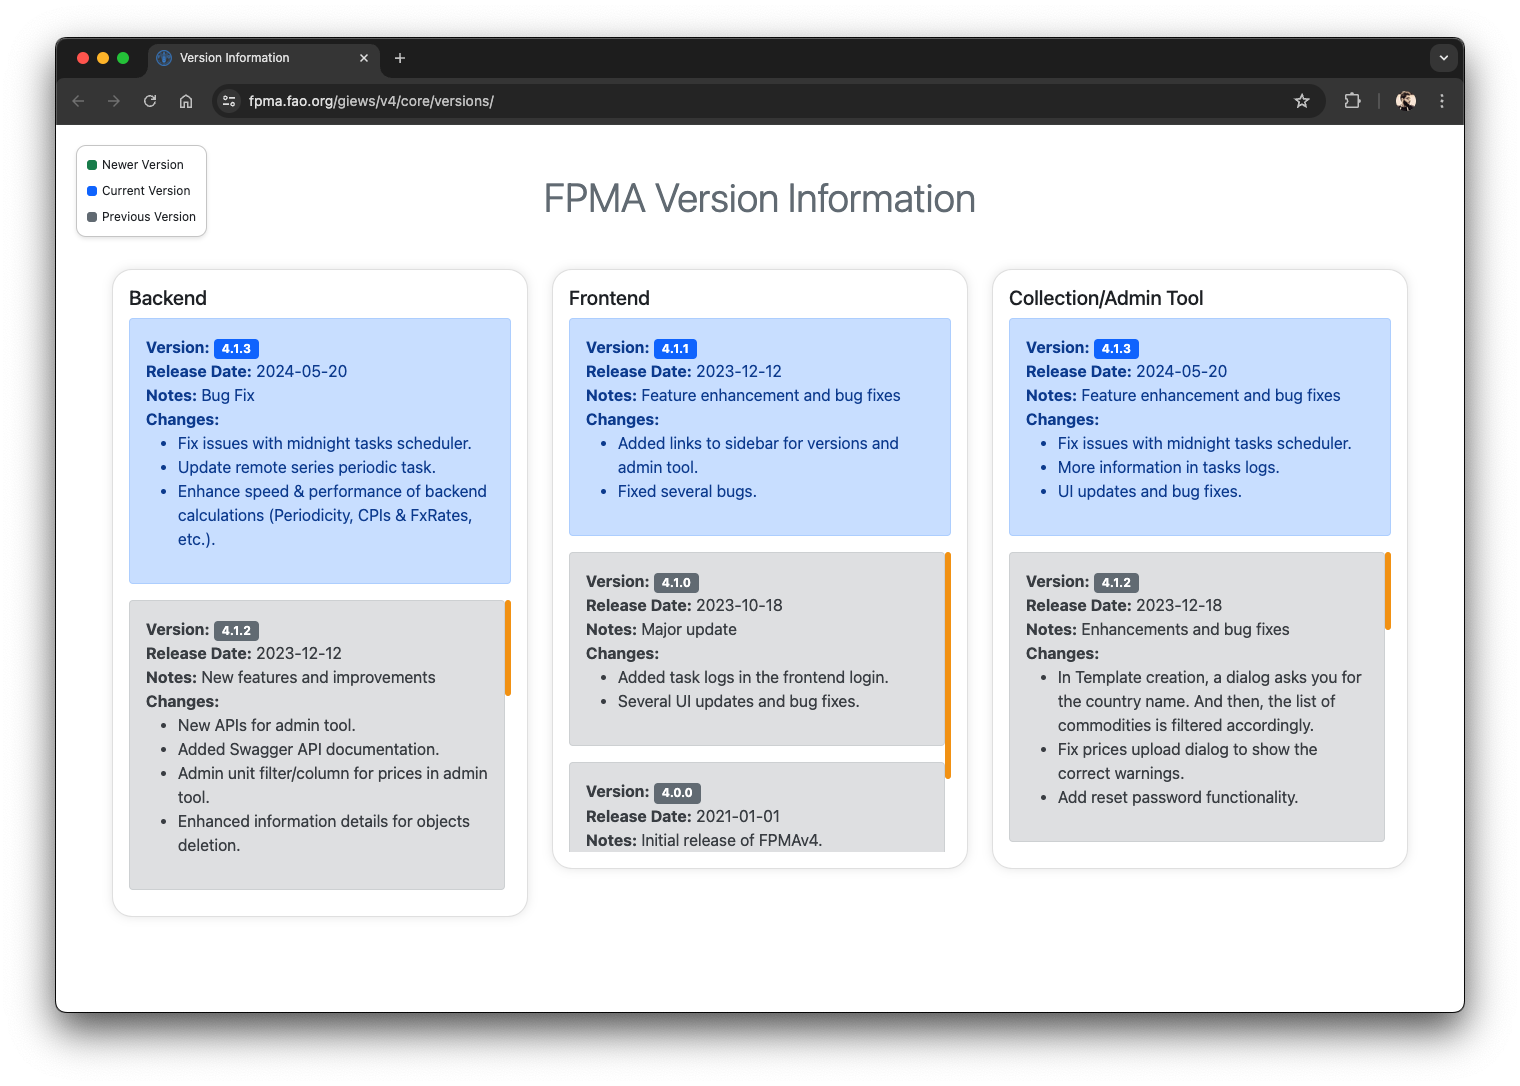
Task: Click 'Added Swagger API documentation.' item
Action: click(308, 749)
